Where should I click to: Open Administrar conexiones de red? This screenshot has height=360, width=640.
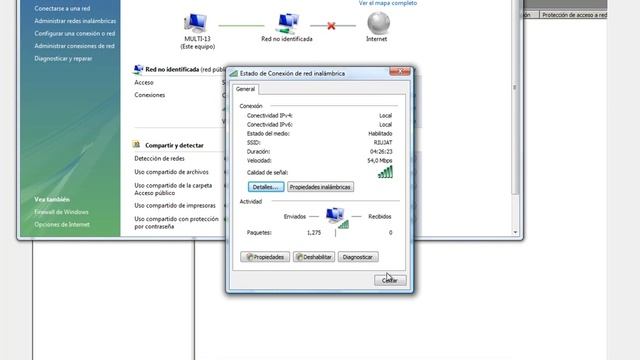point(74,46)
